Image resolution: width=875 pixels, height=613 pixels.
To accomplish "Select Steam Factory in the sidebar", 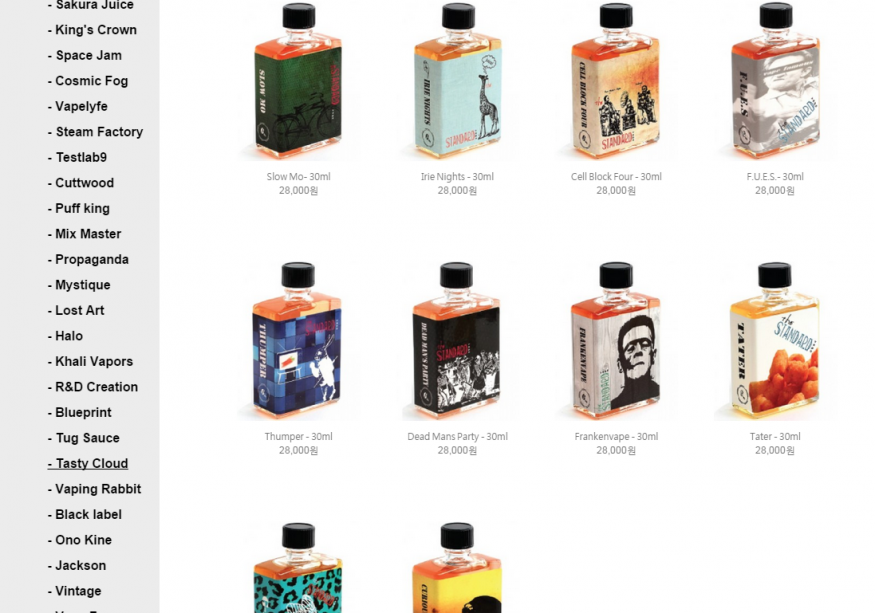I will [95, 132].
